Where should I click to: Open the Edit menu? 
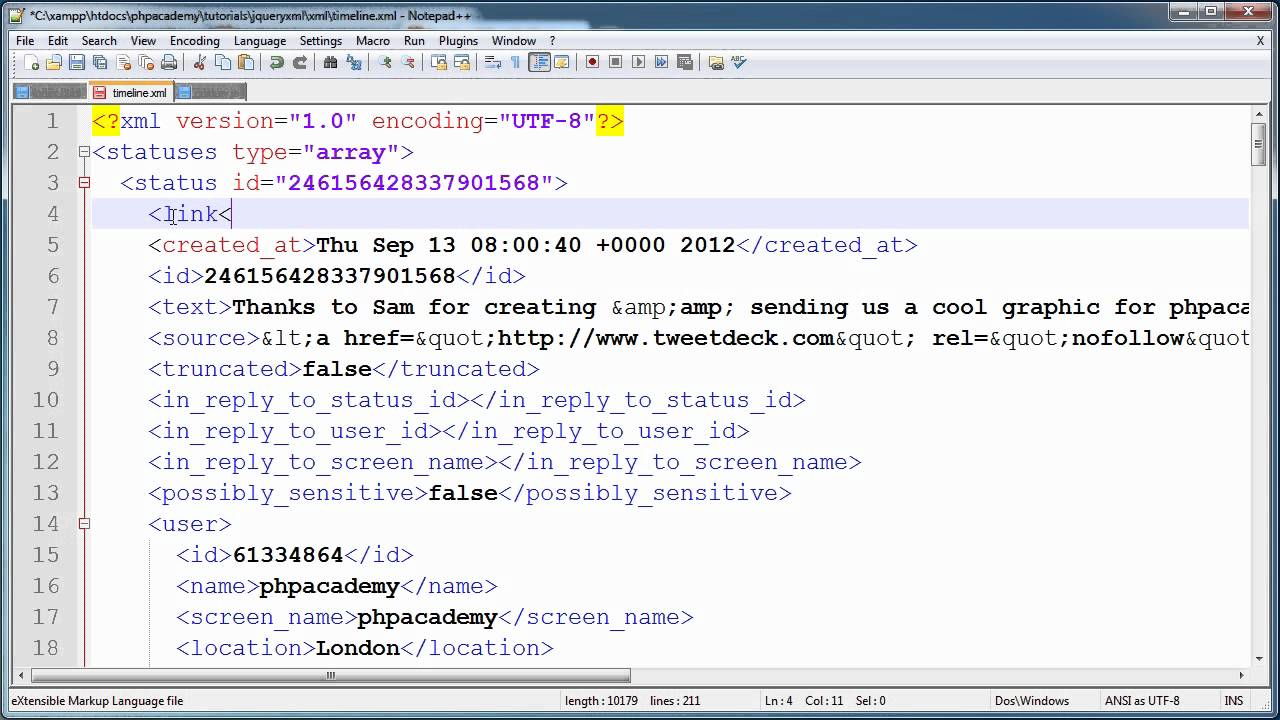[x=58, y=41]
